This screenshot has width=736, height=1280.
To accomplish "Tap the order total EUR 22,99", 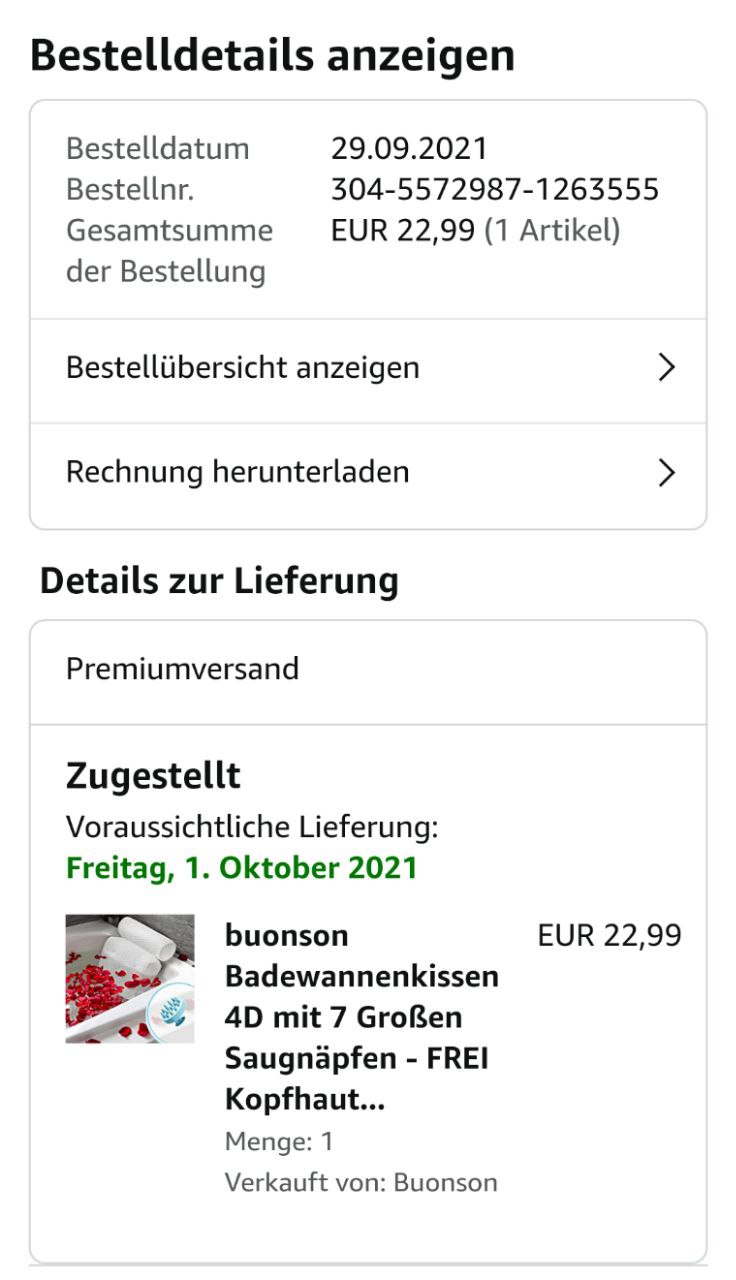I will pyautogui.click(x=402, y=231).
